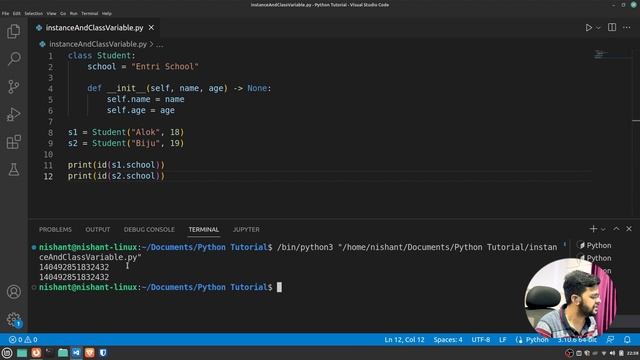Expand the breadcrumb ellipsis symbol
The width and height of the screenshot is (640, 360).
click(x=160, y=44)
